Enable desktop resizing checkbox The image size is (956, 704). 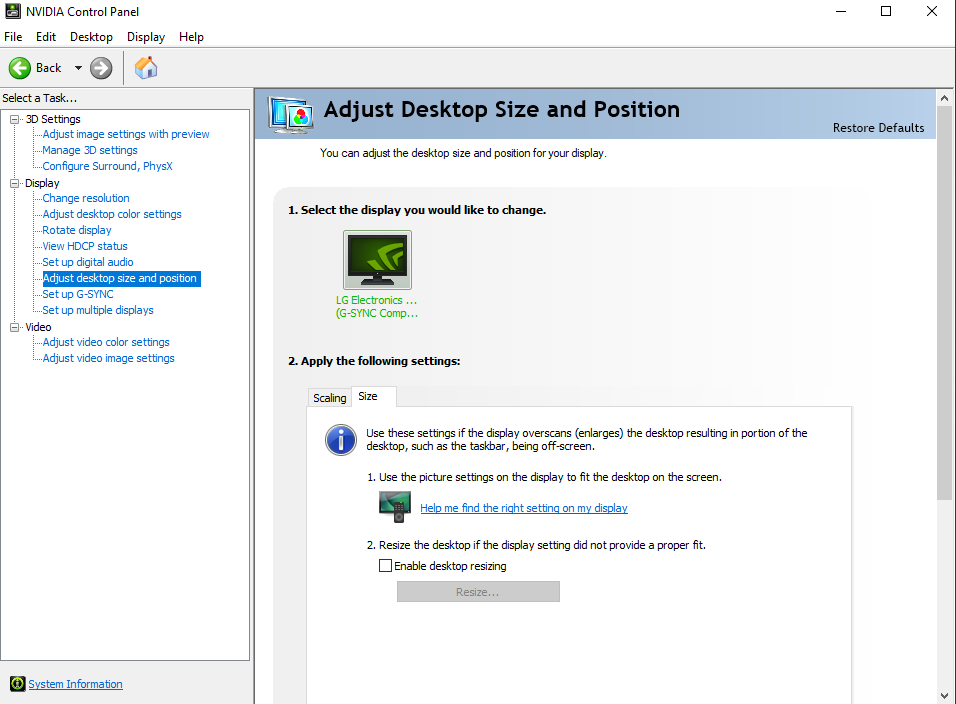pyautogui.click(x=386, y=566)
